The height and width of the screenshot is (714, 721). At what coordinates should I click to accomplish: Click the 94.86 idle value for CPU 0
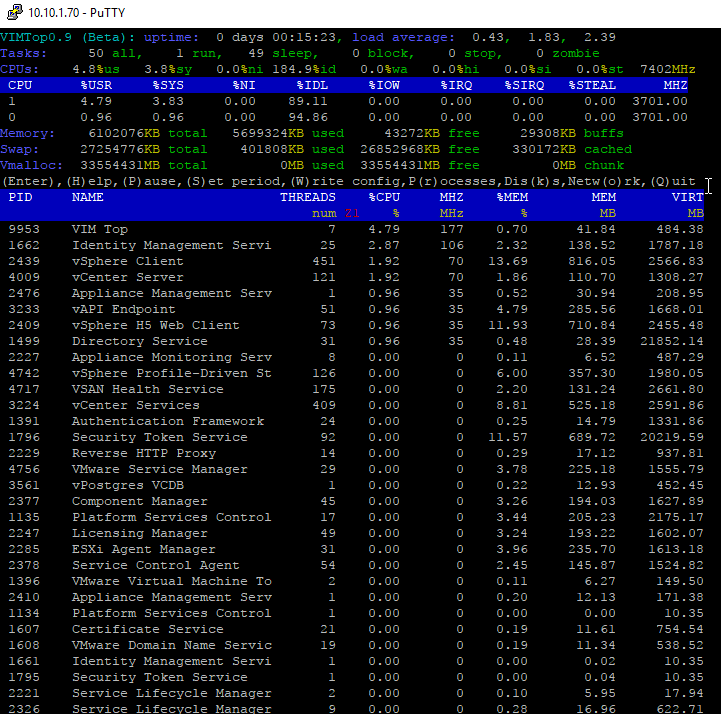coord(308,117)
